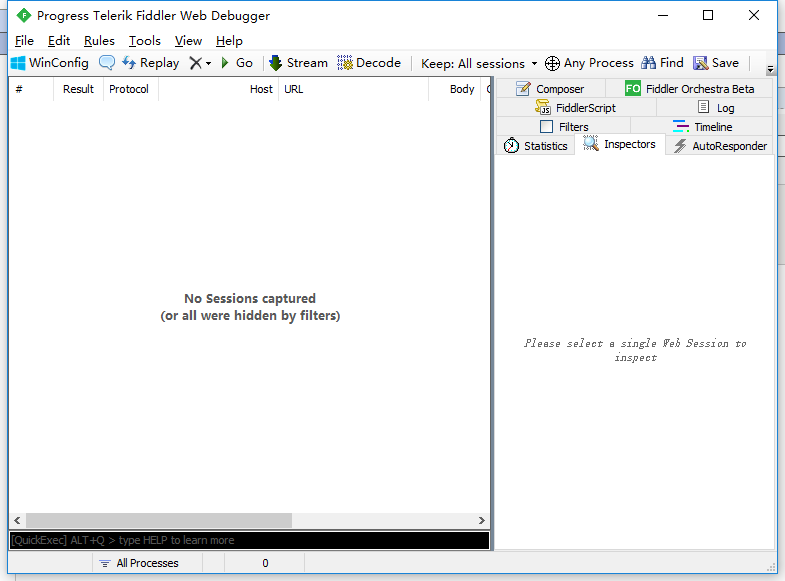Screen dimensions: 785x581
Task: Switch to the Composer tab
Action: click(550, 89)
